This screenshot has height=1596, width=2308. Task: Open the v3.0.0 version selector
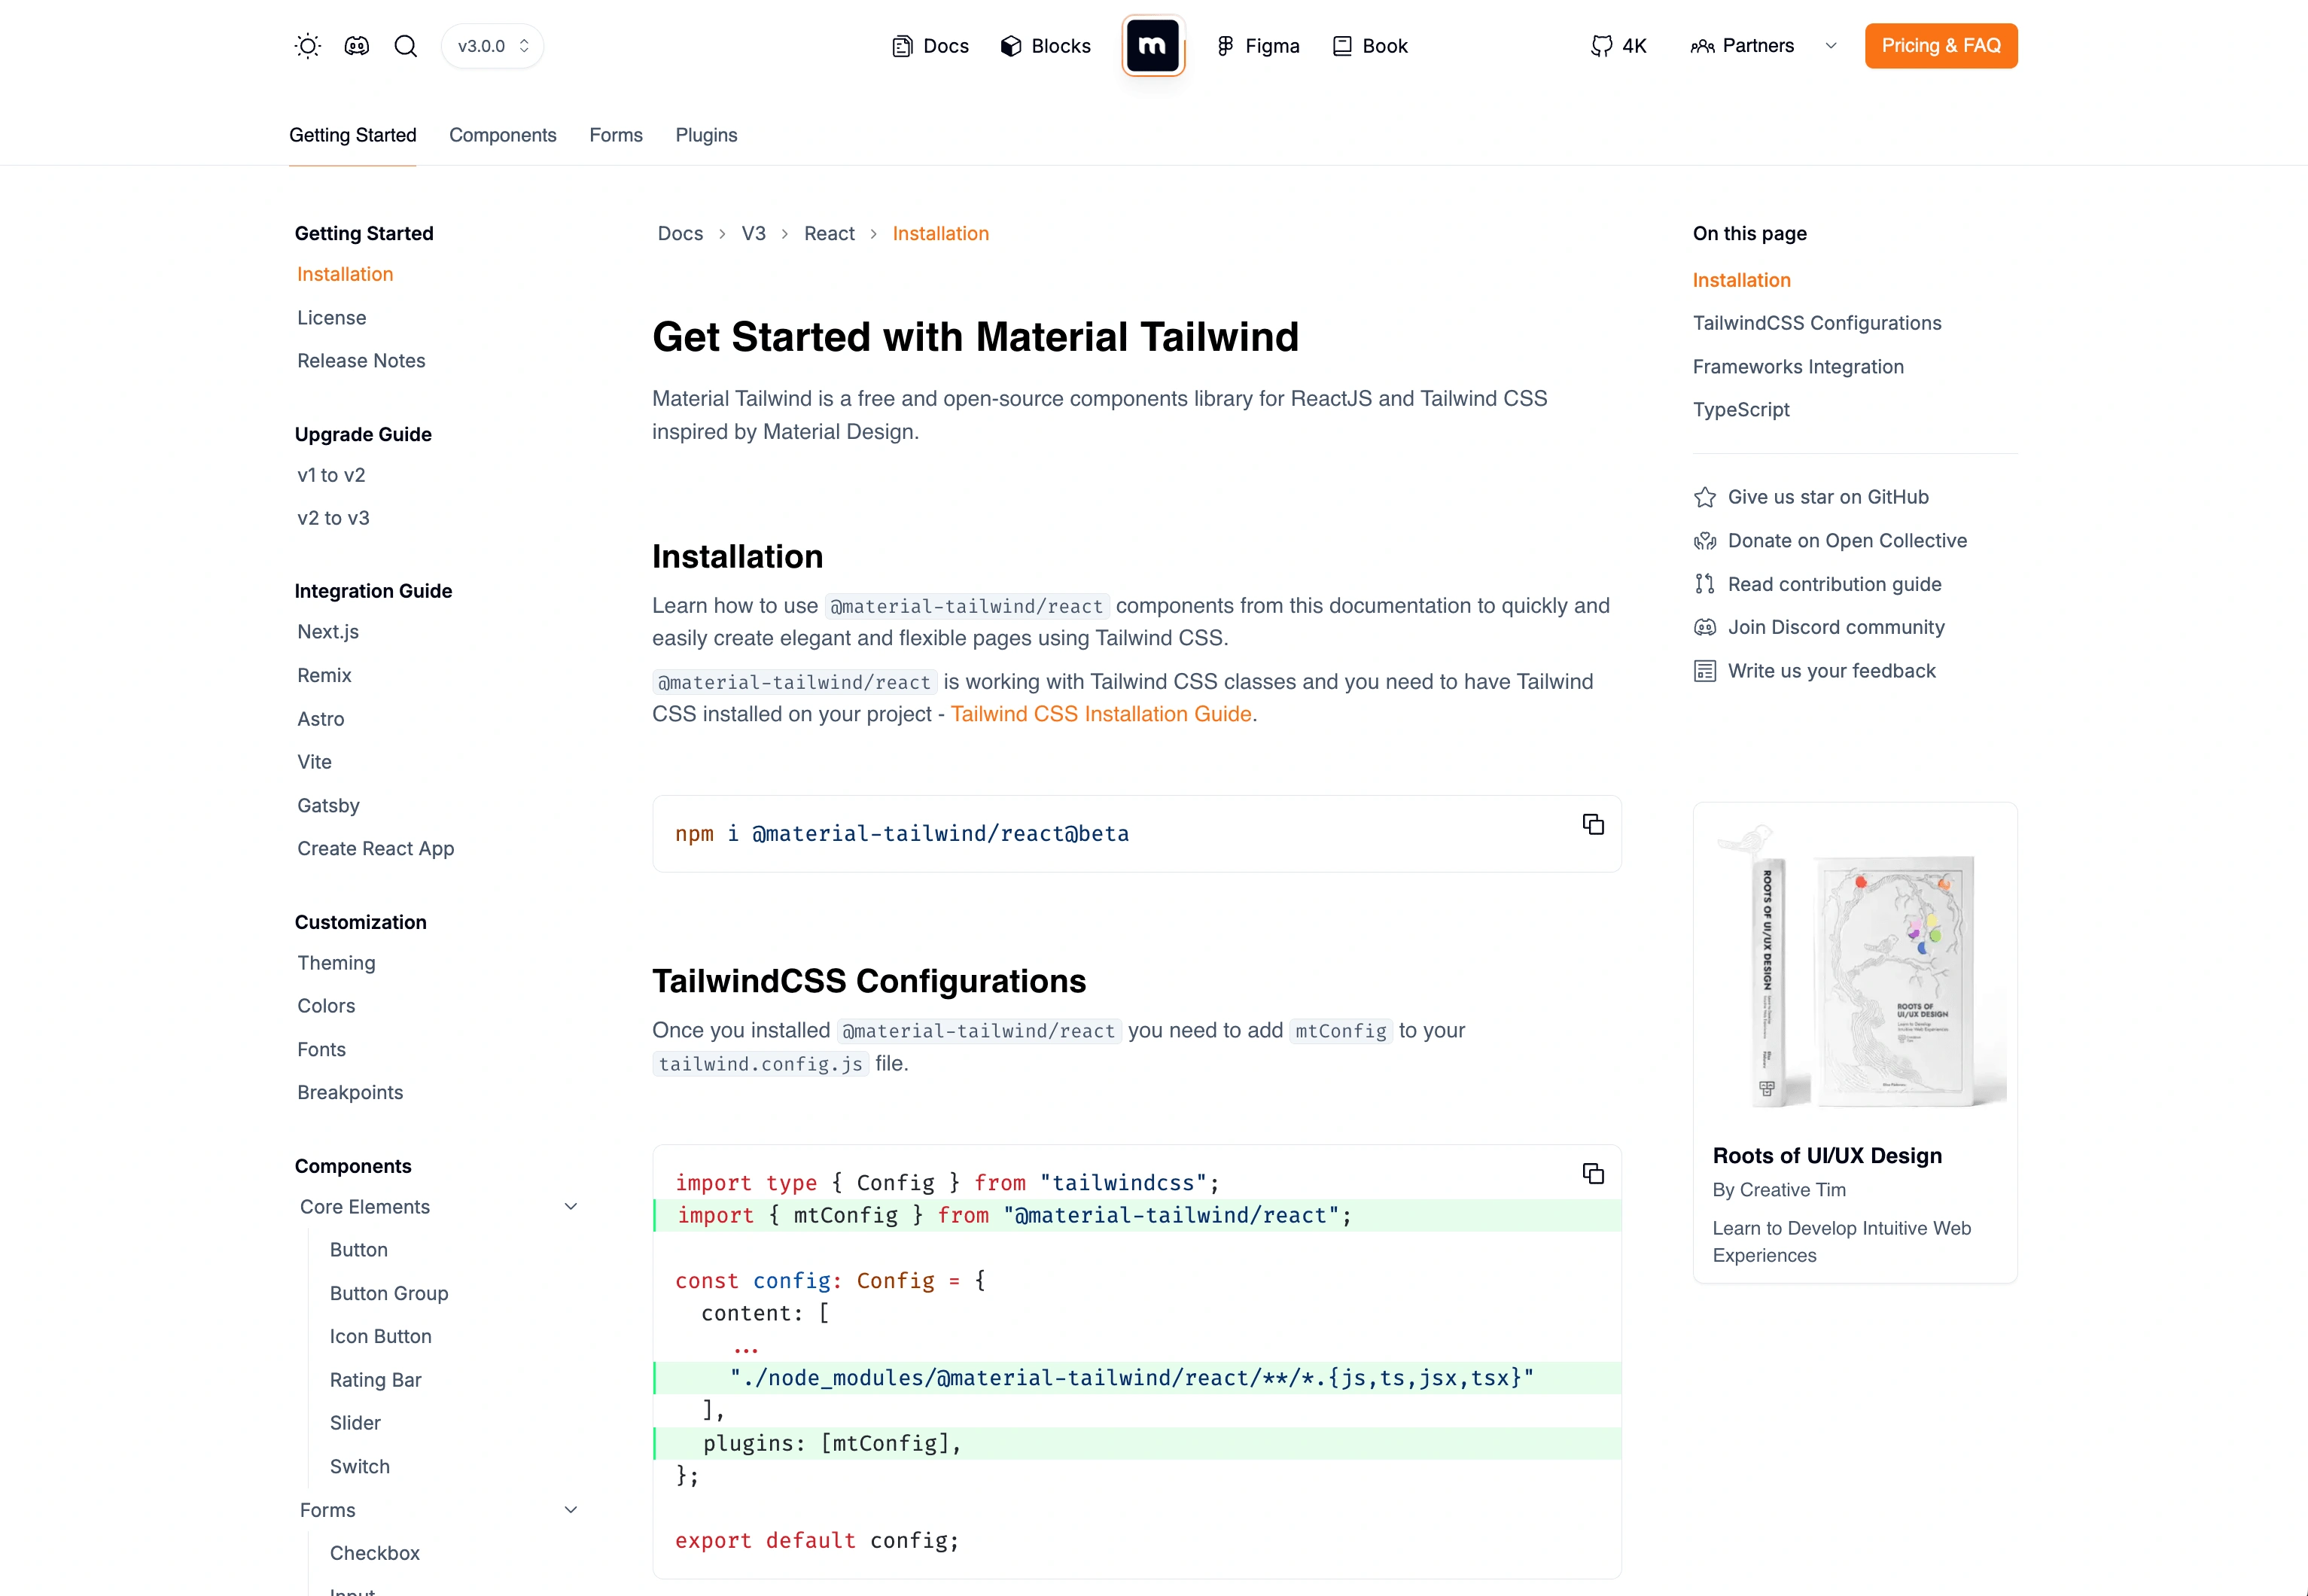pos(493,46)
